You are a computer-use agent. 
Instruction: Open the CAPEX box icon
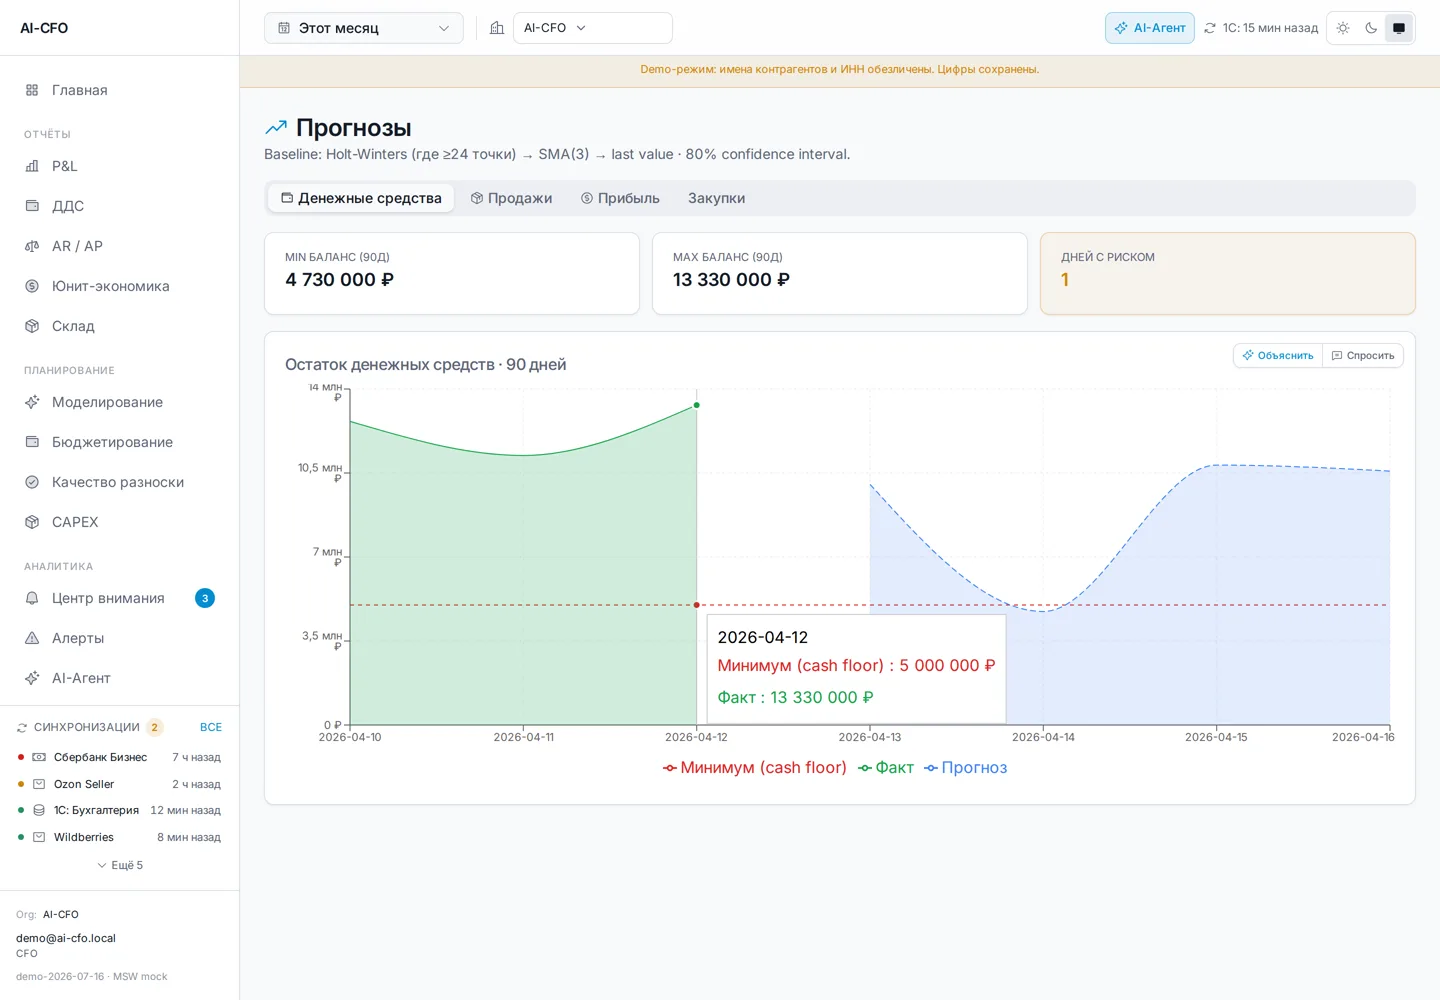tap(32, 522)
